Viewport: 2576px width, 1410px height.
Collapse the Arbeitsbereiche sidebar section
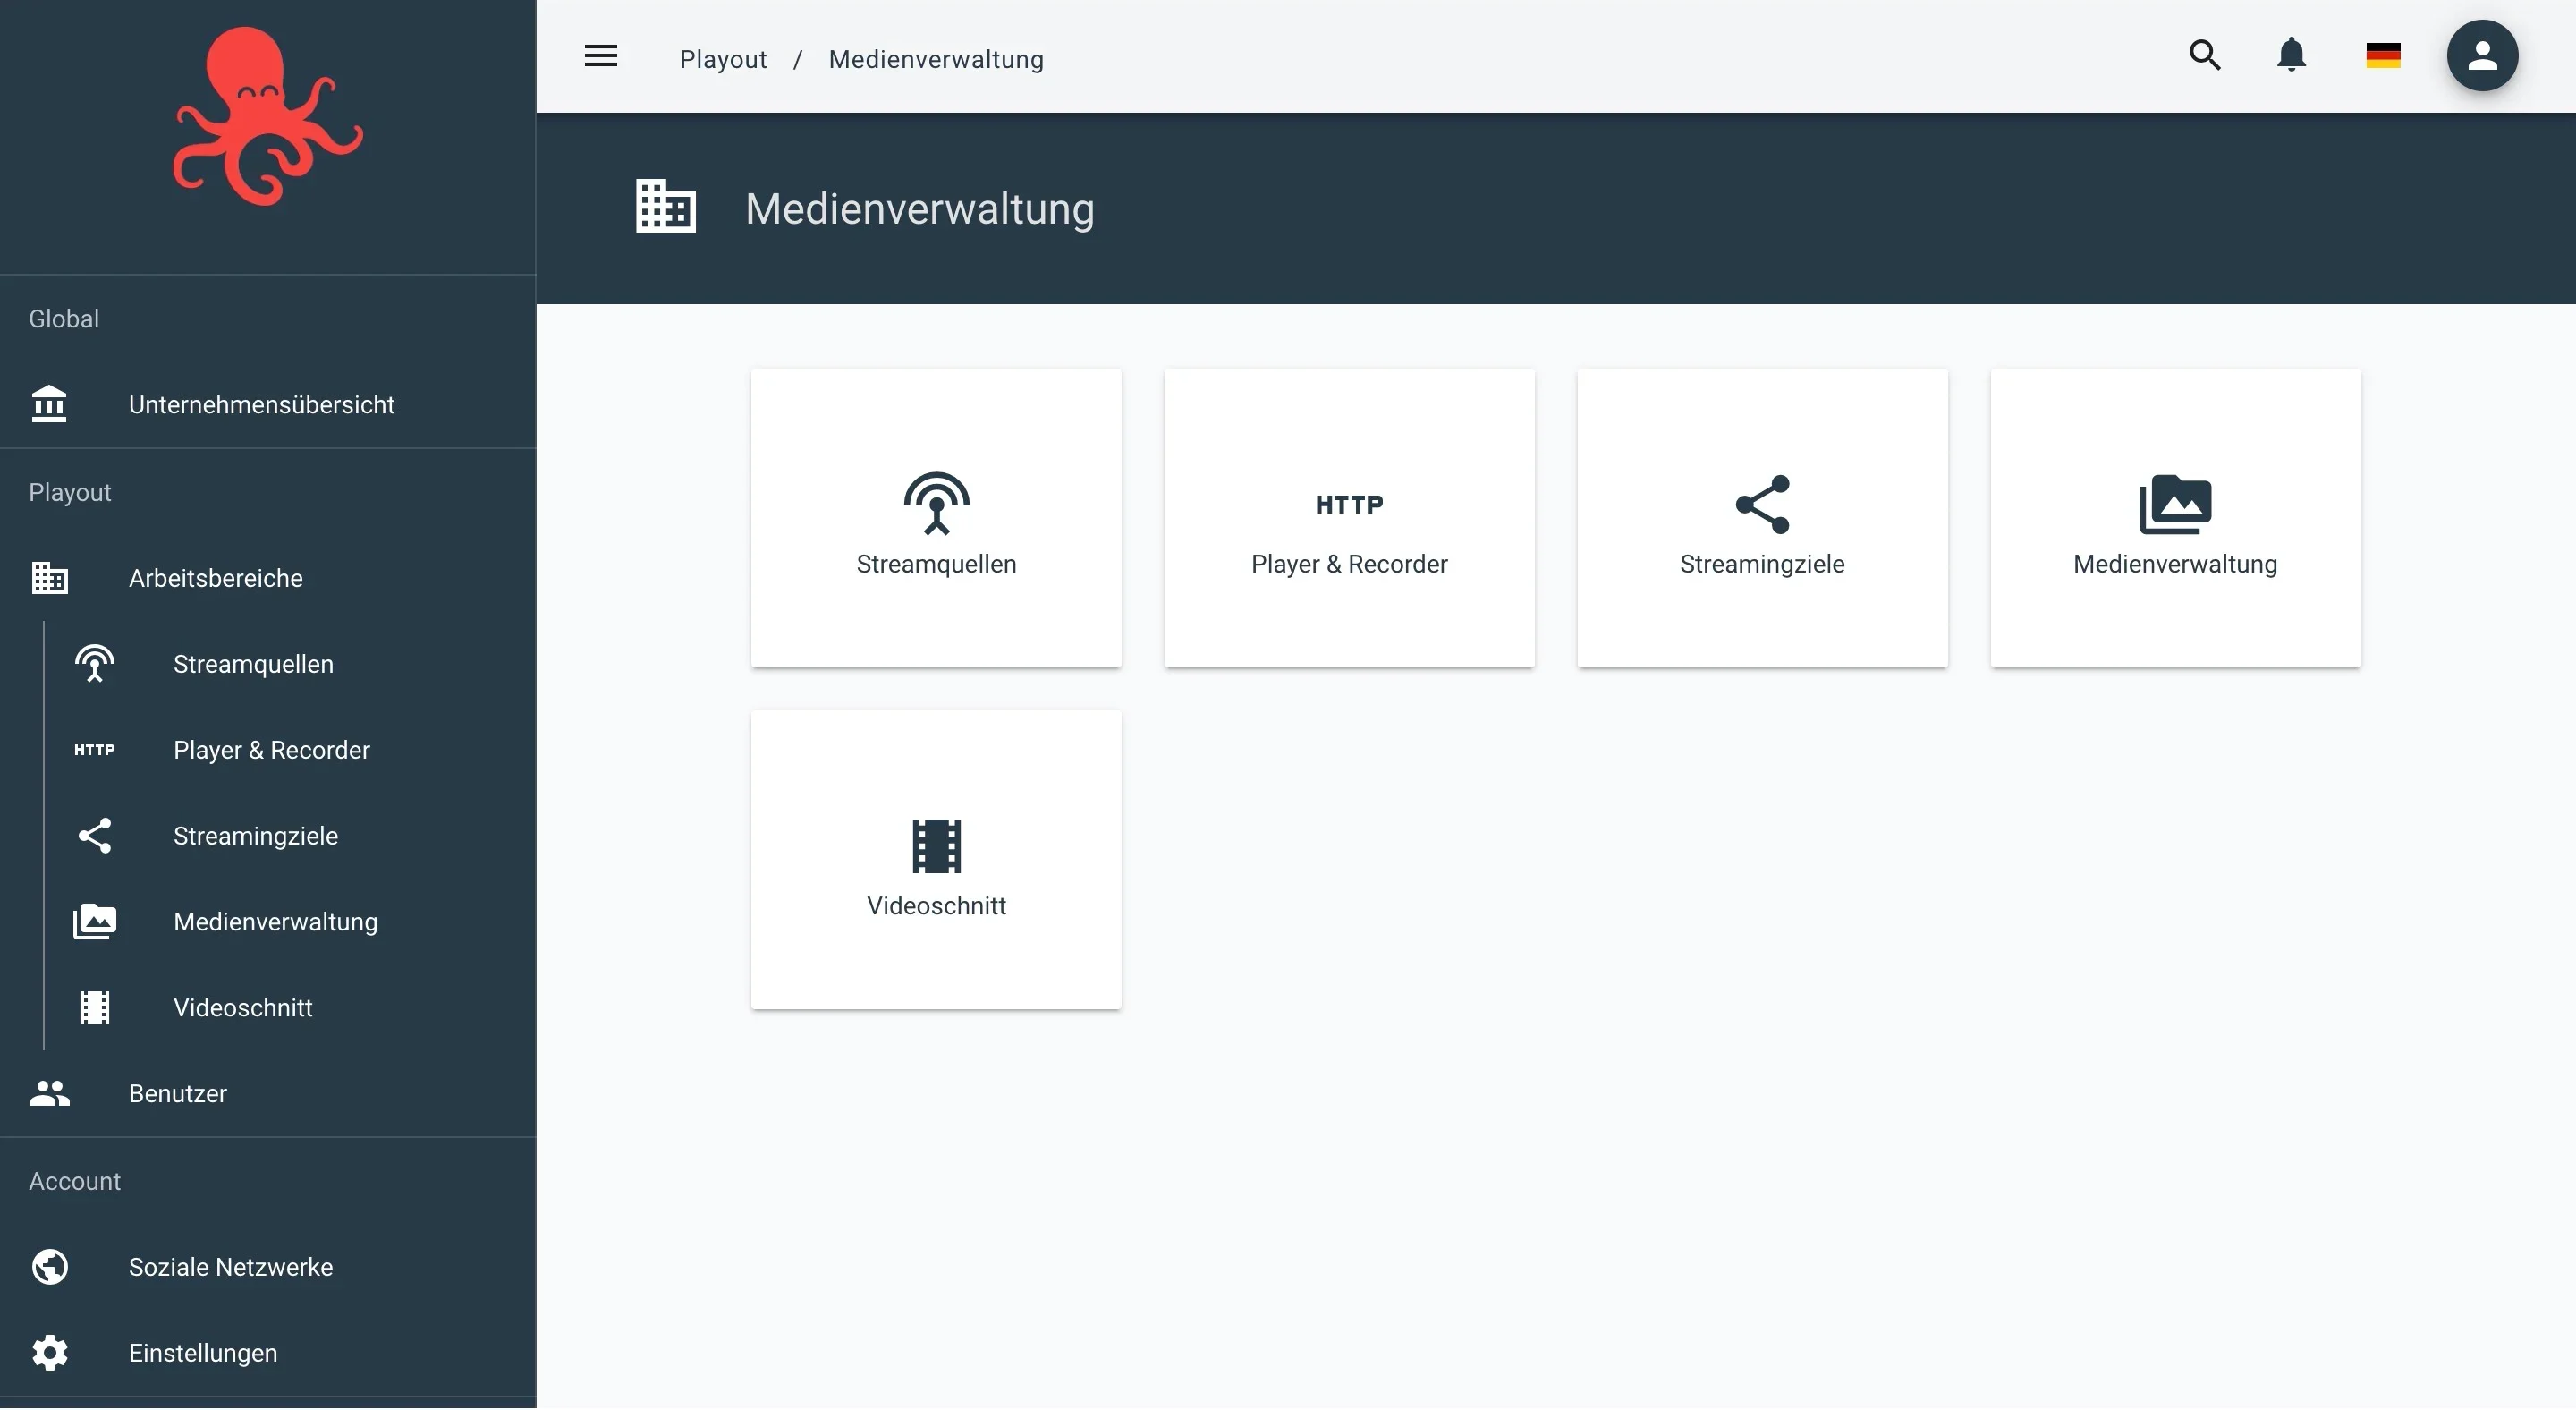pos(215,578)
